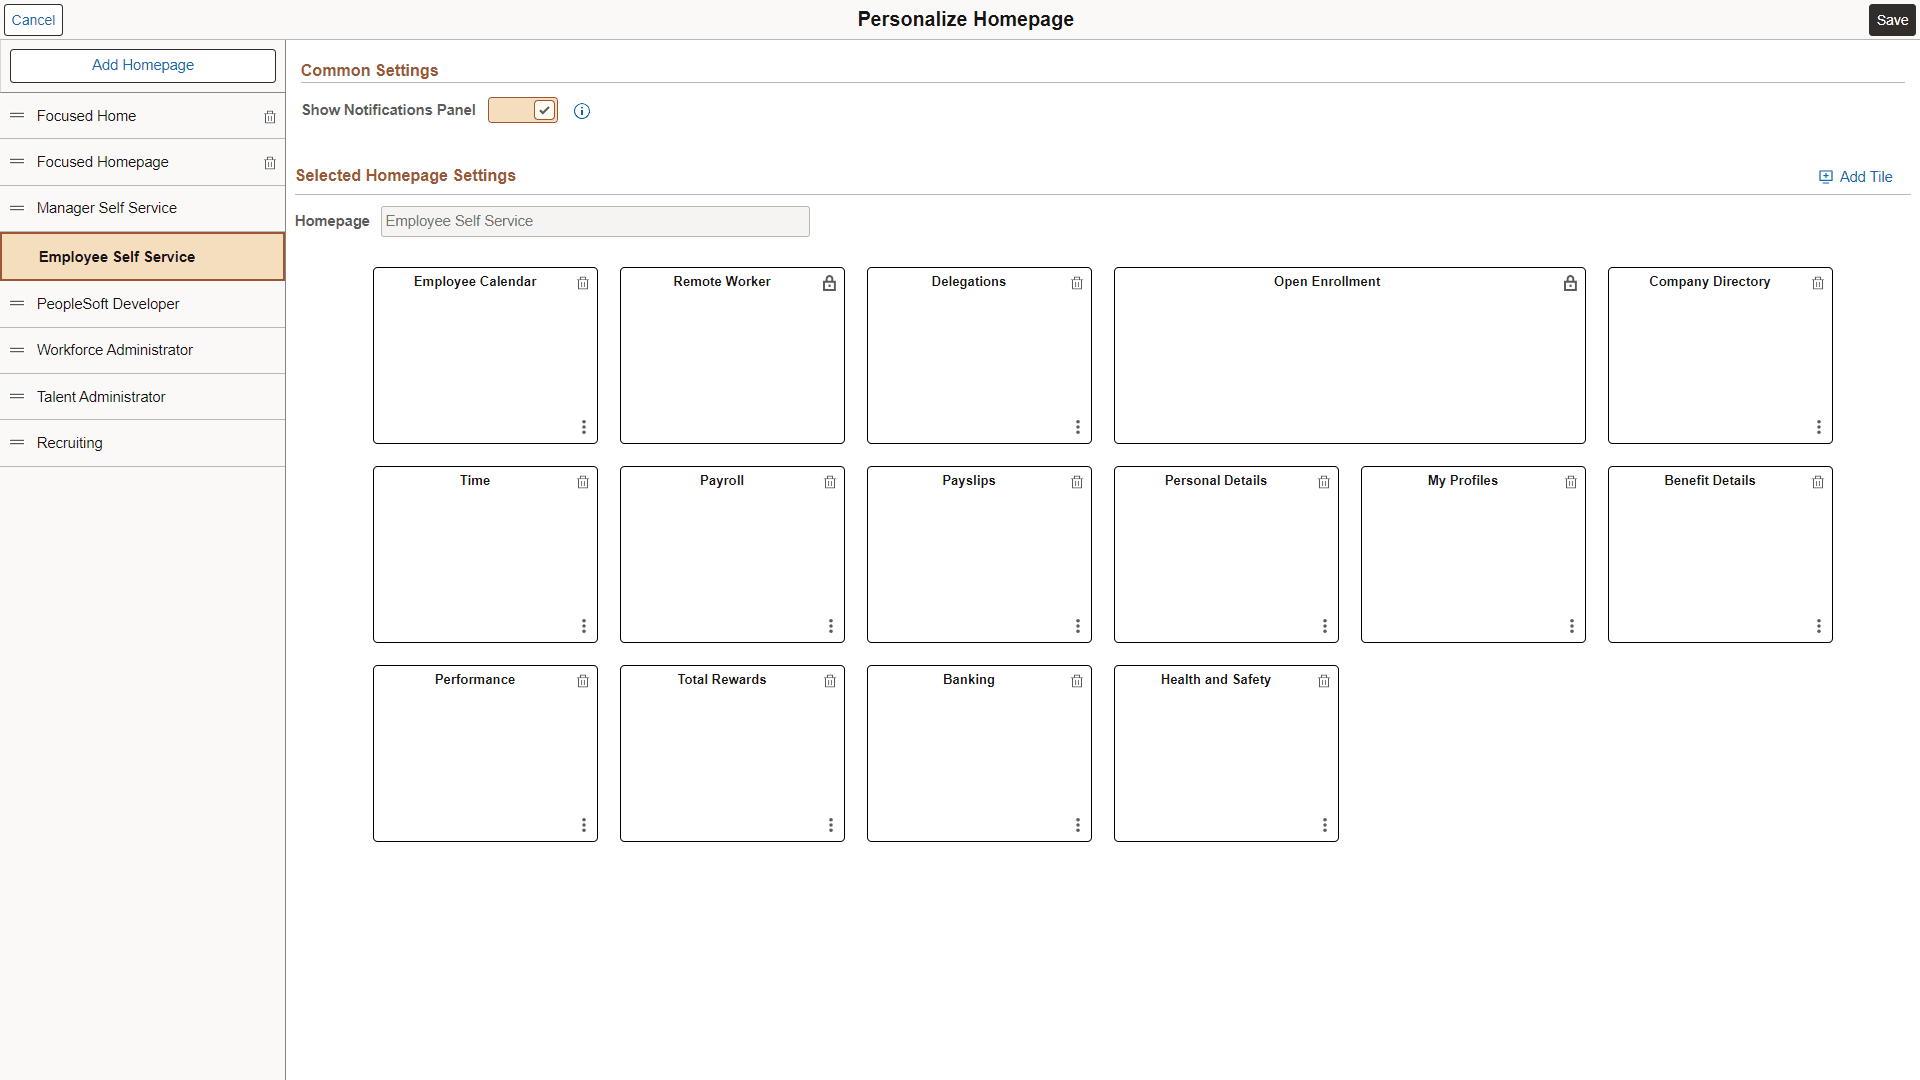Delete the Benefit Details tile
Image resolution: width=1920 pixels, height=1080 pixels.
tap(1818, 482)
